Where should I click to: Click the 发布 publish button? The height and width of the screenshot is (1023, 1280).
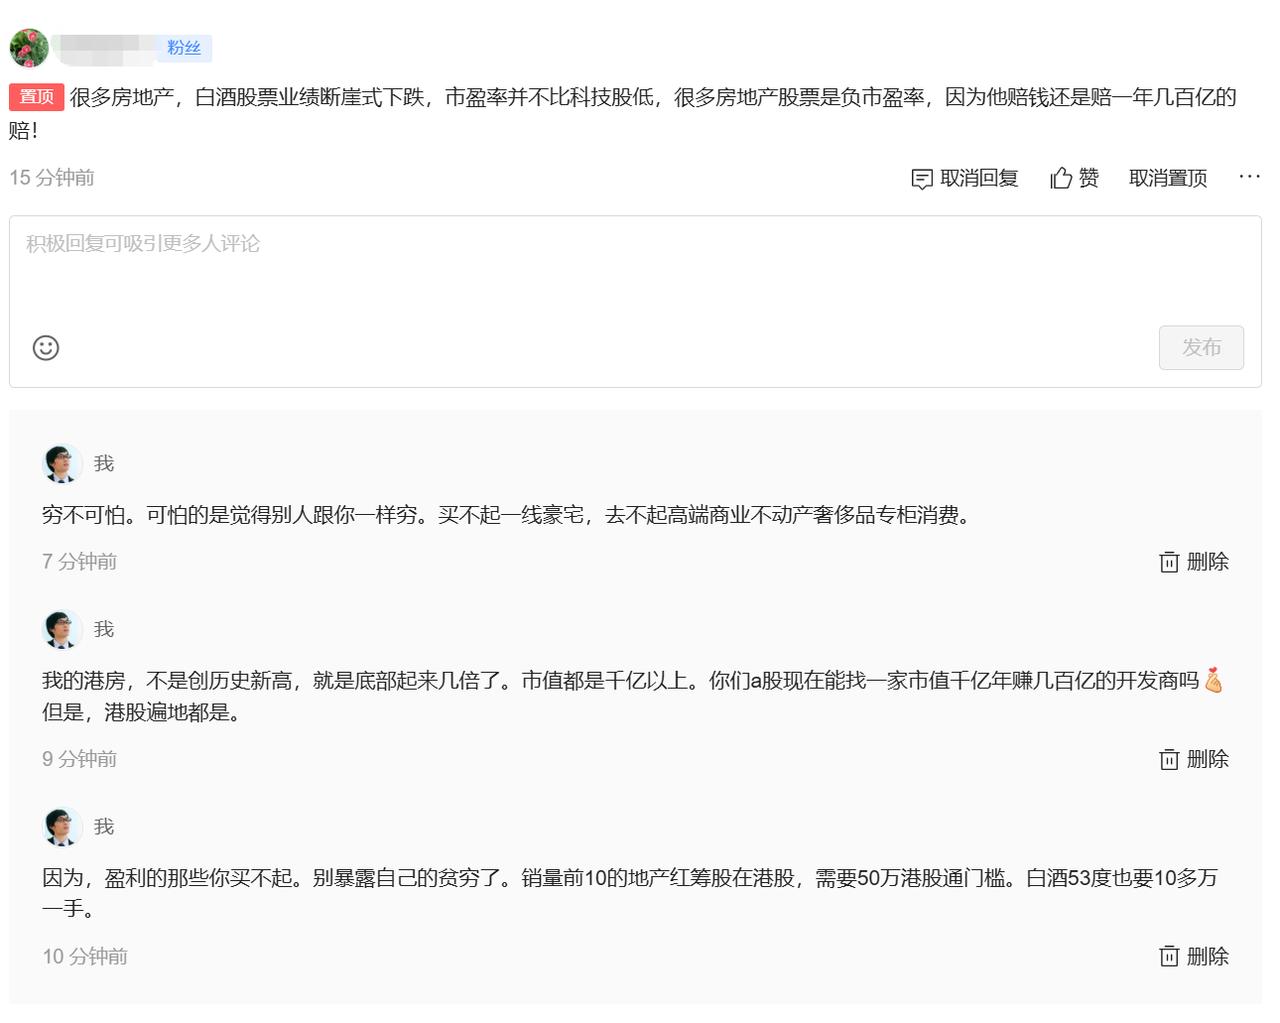(1202, 348)
